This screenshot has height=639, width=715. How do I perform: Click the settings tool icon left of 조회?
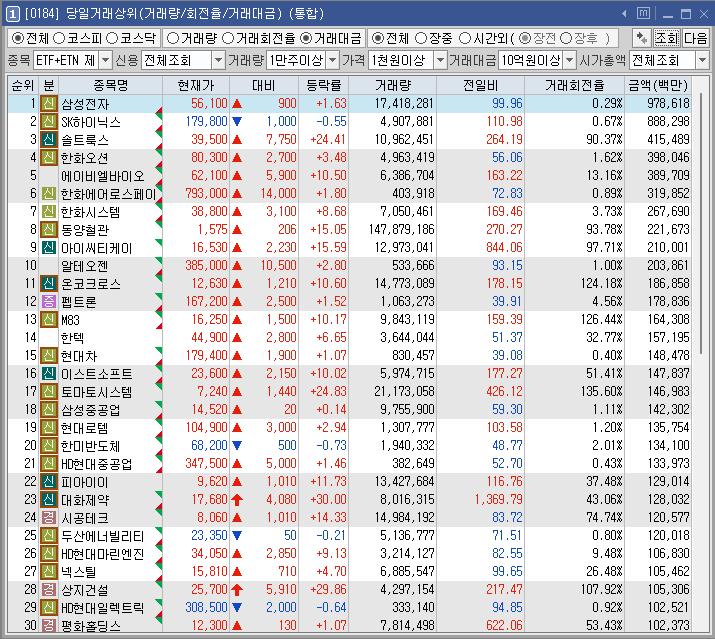pyautogui.click(x=642, y=38)
